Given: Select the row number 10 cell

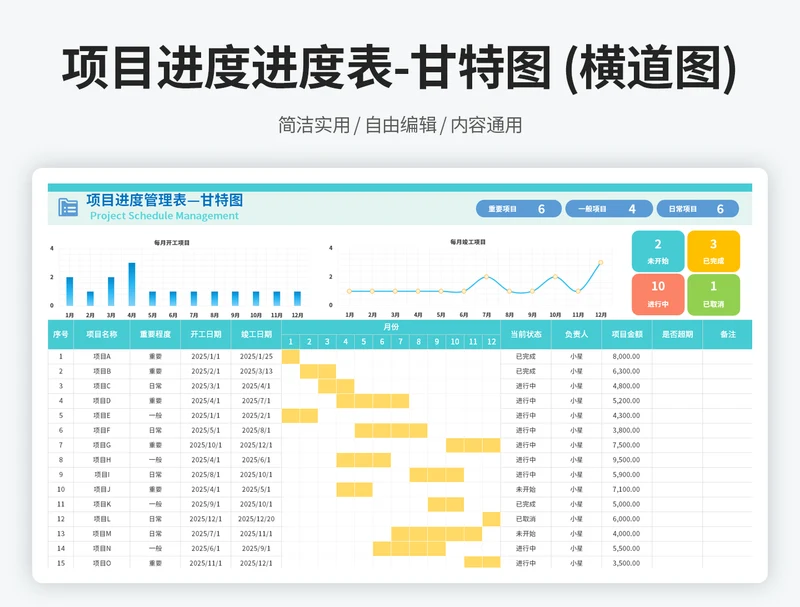Looking at the screenshot, I should (x=60, y=490).
